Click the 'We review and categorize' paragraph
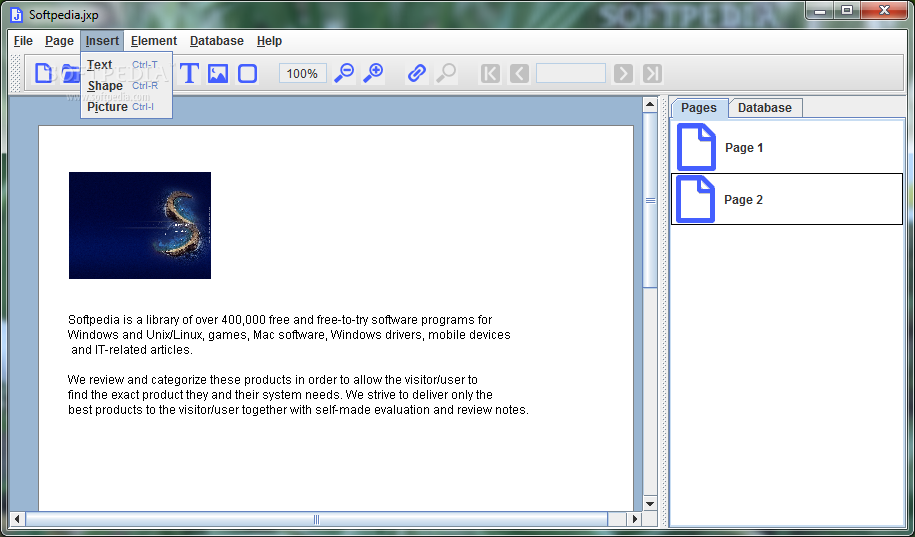The width and height of the screenshot is (915, 537). 298,395
